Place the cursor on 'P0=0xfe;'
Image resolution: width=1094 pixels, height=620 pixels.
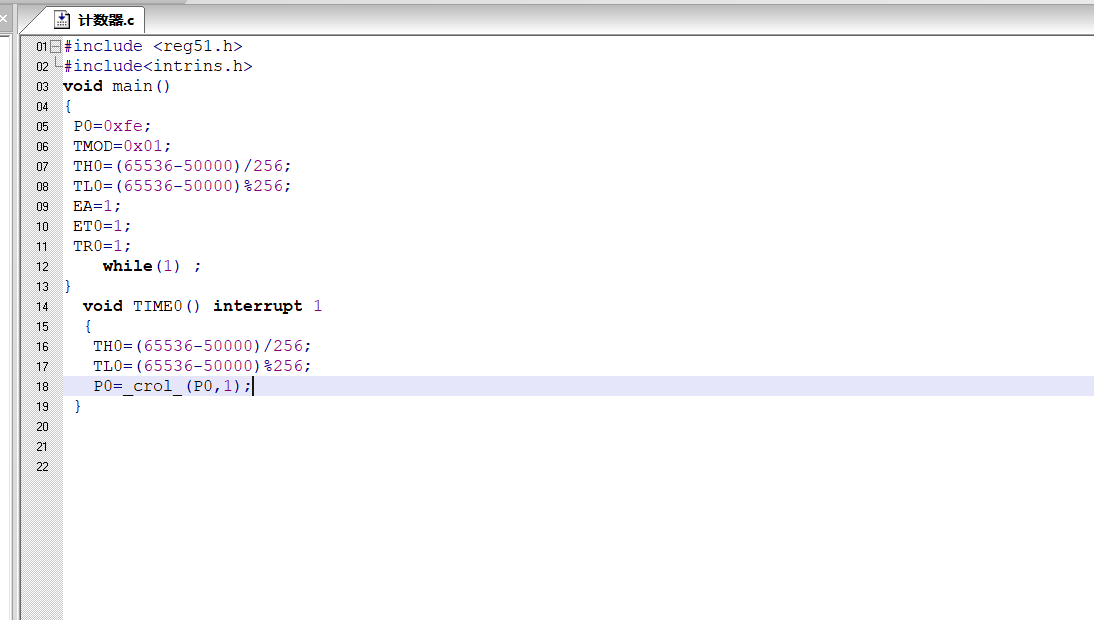(x=112, y=126)
